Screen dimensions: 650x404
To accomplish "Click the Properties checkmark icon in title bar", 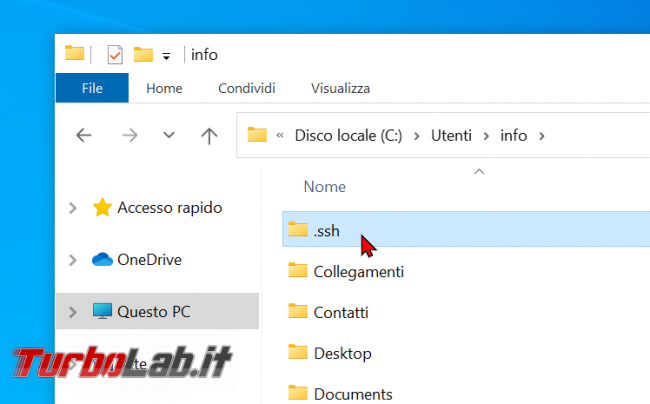I will (x=115, y=55).
